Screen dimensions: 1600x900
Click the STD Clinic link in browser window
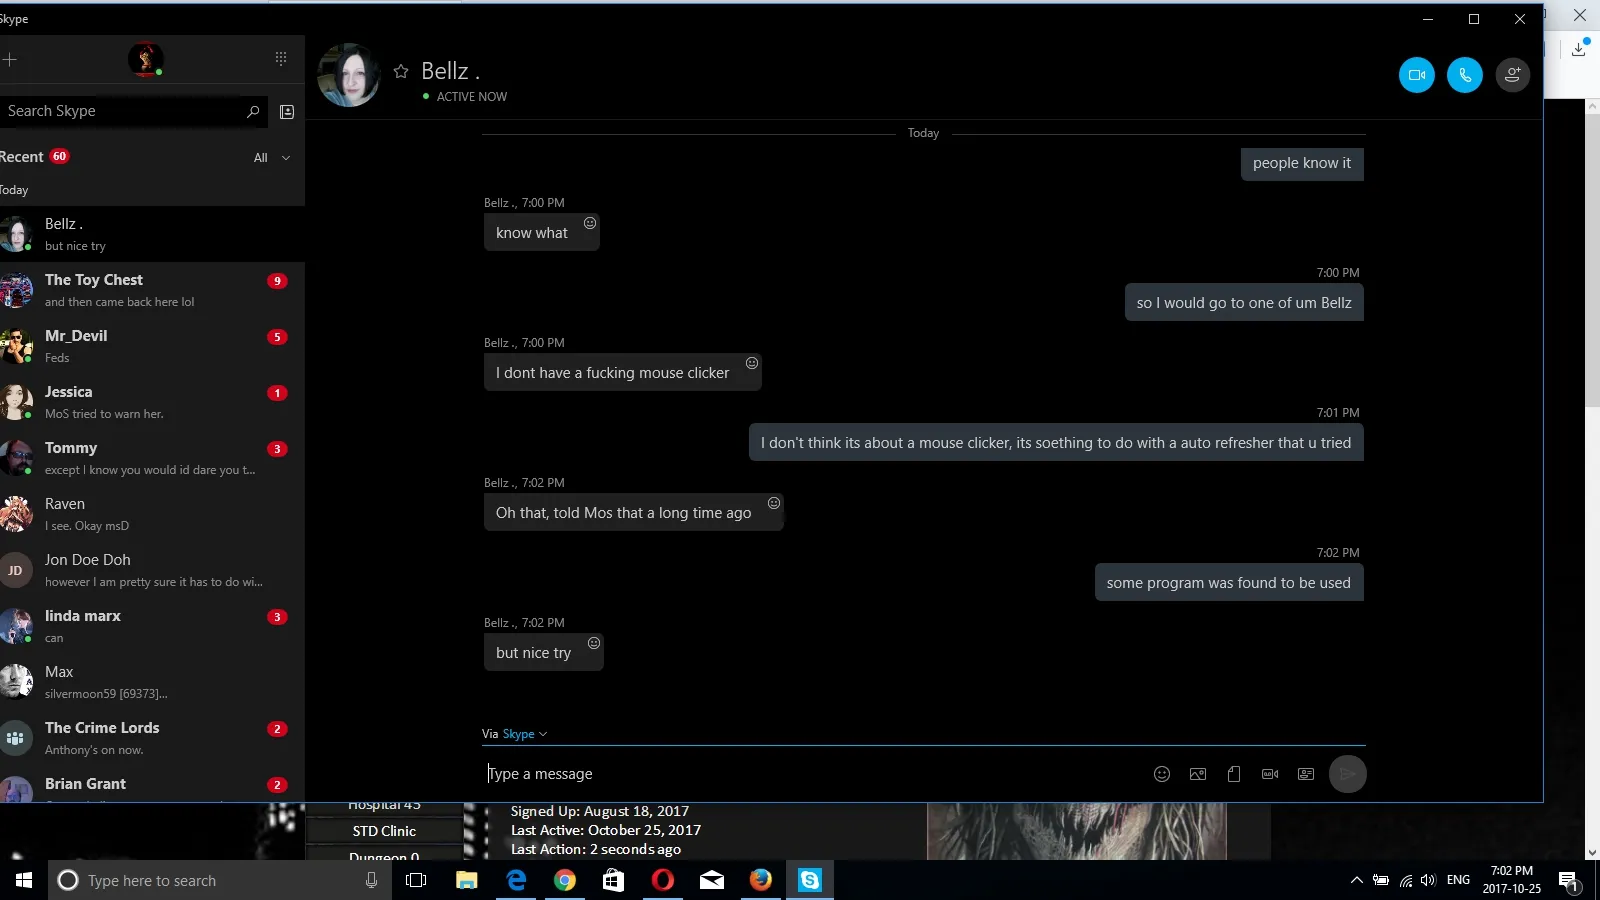[x=384, y=831]
